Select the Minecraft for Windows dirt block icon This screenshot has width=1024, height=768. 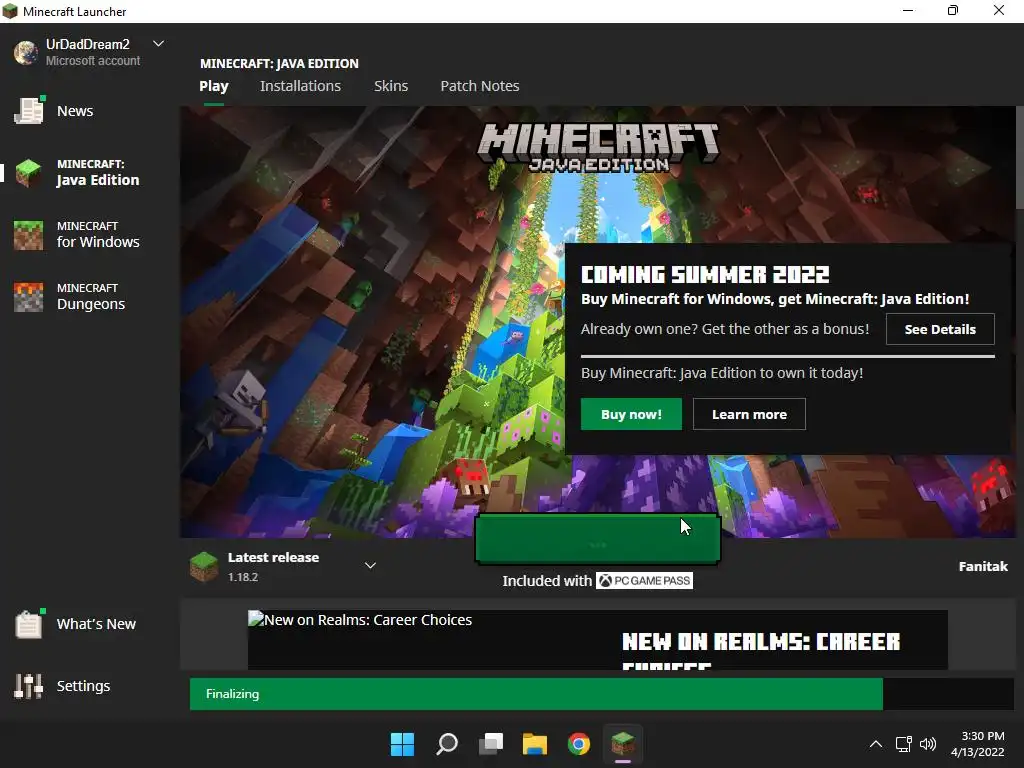coord(29,235)
